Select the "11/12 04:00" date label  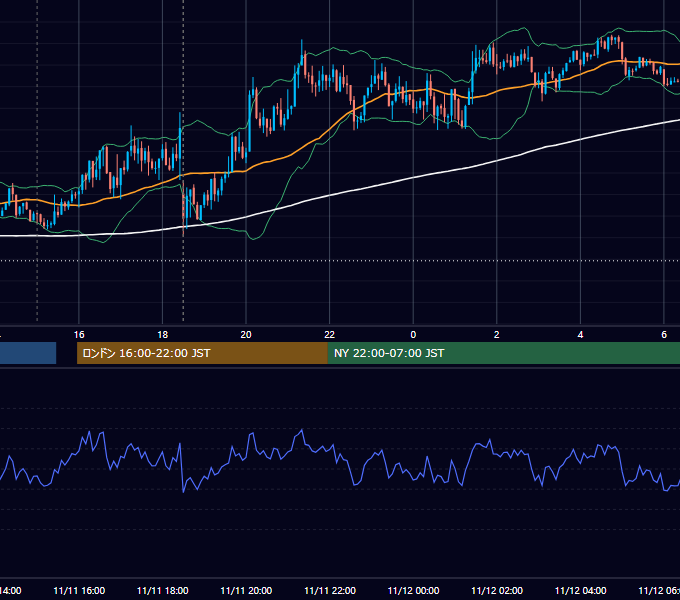pos(581,590)
